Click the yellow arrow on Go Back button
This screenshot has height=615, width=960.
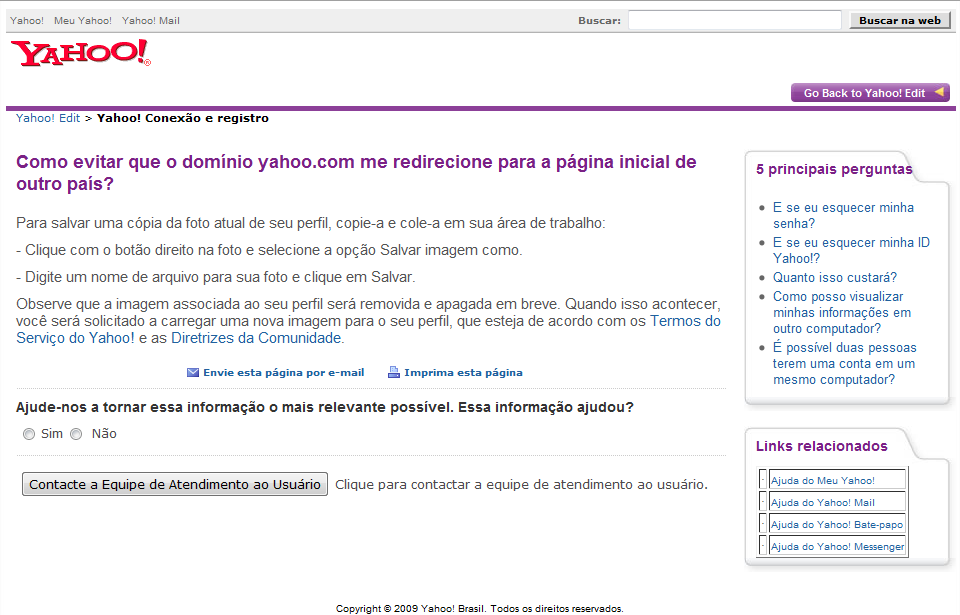(x=939, y=92)
